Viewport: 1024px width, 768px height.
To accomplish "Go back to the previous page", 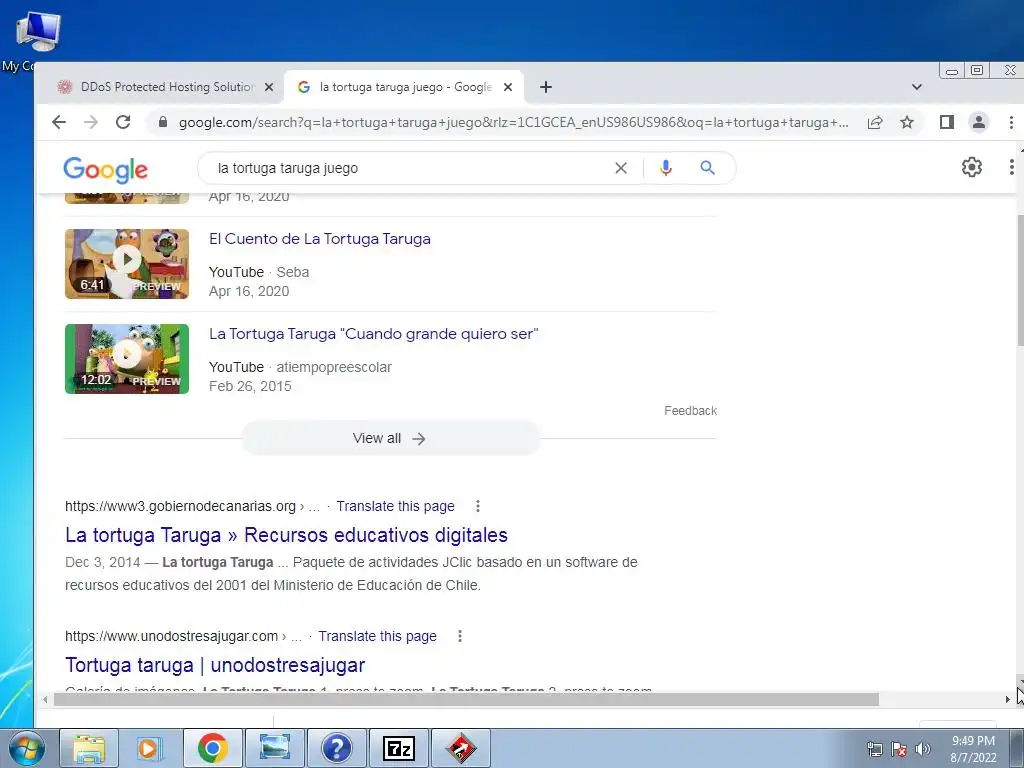I will pyautogui.click(x=59, y=122).
